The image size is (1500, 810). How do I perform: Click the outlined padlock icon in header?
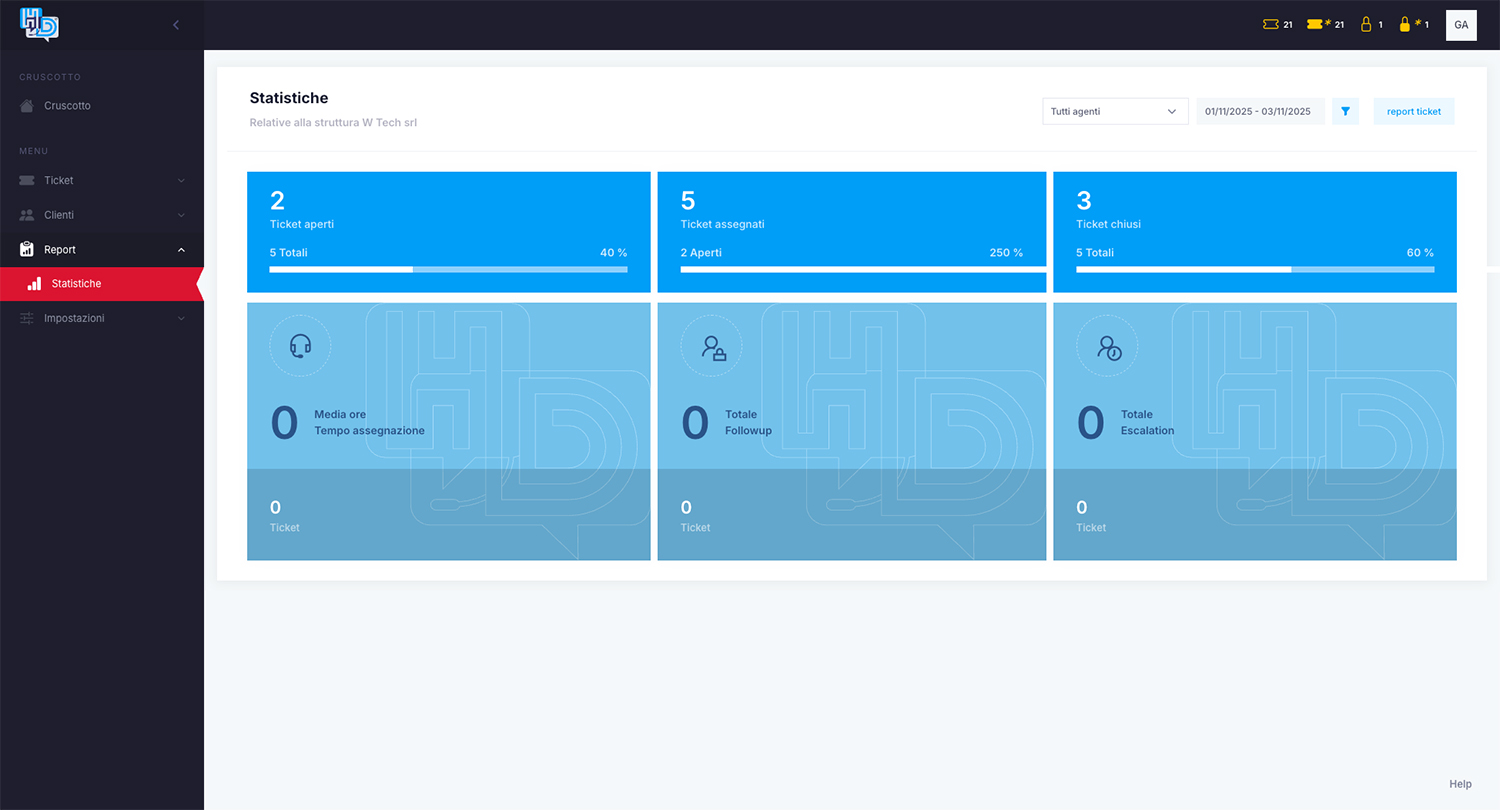(1366, 24)
